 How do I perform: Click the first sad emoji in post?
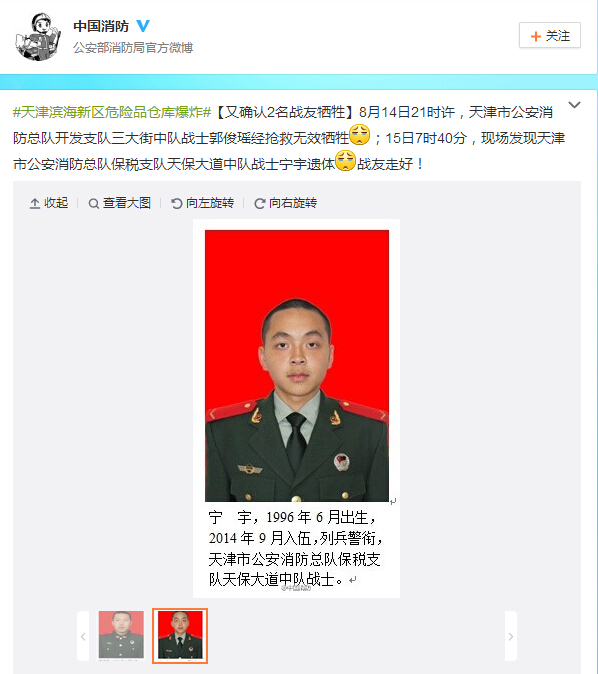click(359, 135)
